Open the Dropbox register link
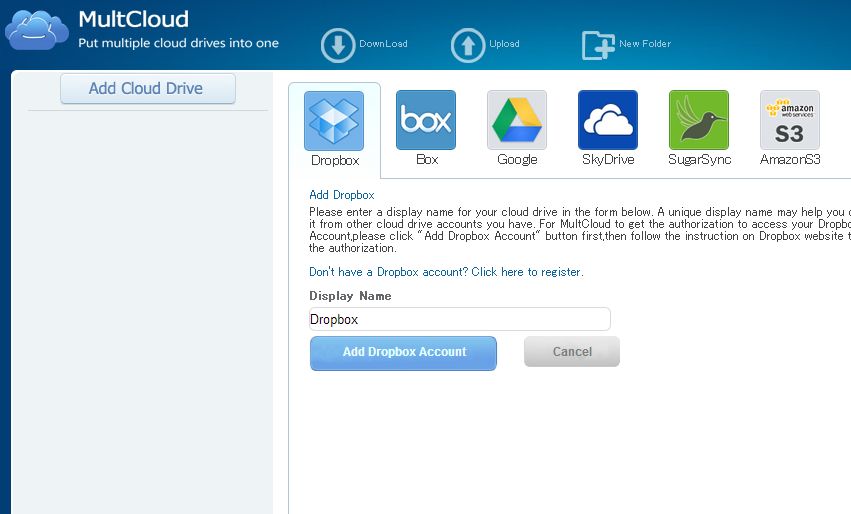851x514 pixels. coord(446,272)
